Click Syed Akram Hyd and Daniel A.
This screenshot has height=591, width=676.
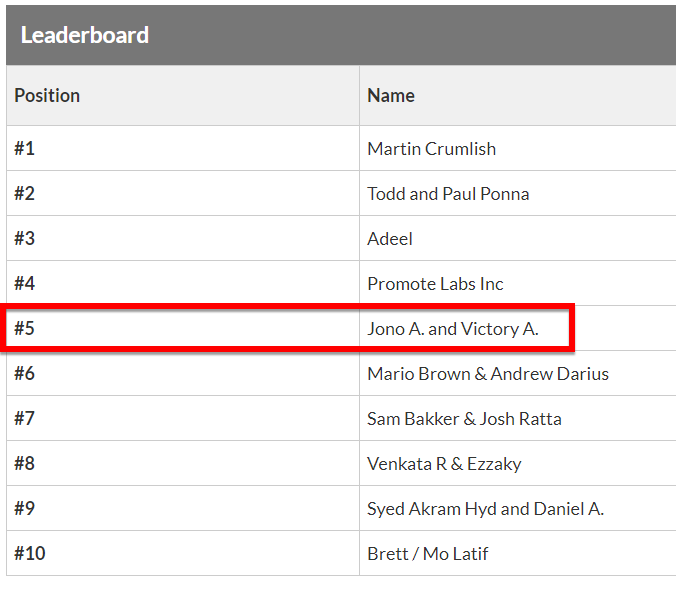click(x=485, y=509)
